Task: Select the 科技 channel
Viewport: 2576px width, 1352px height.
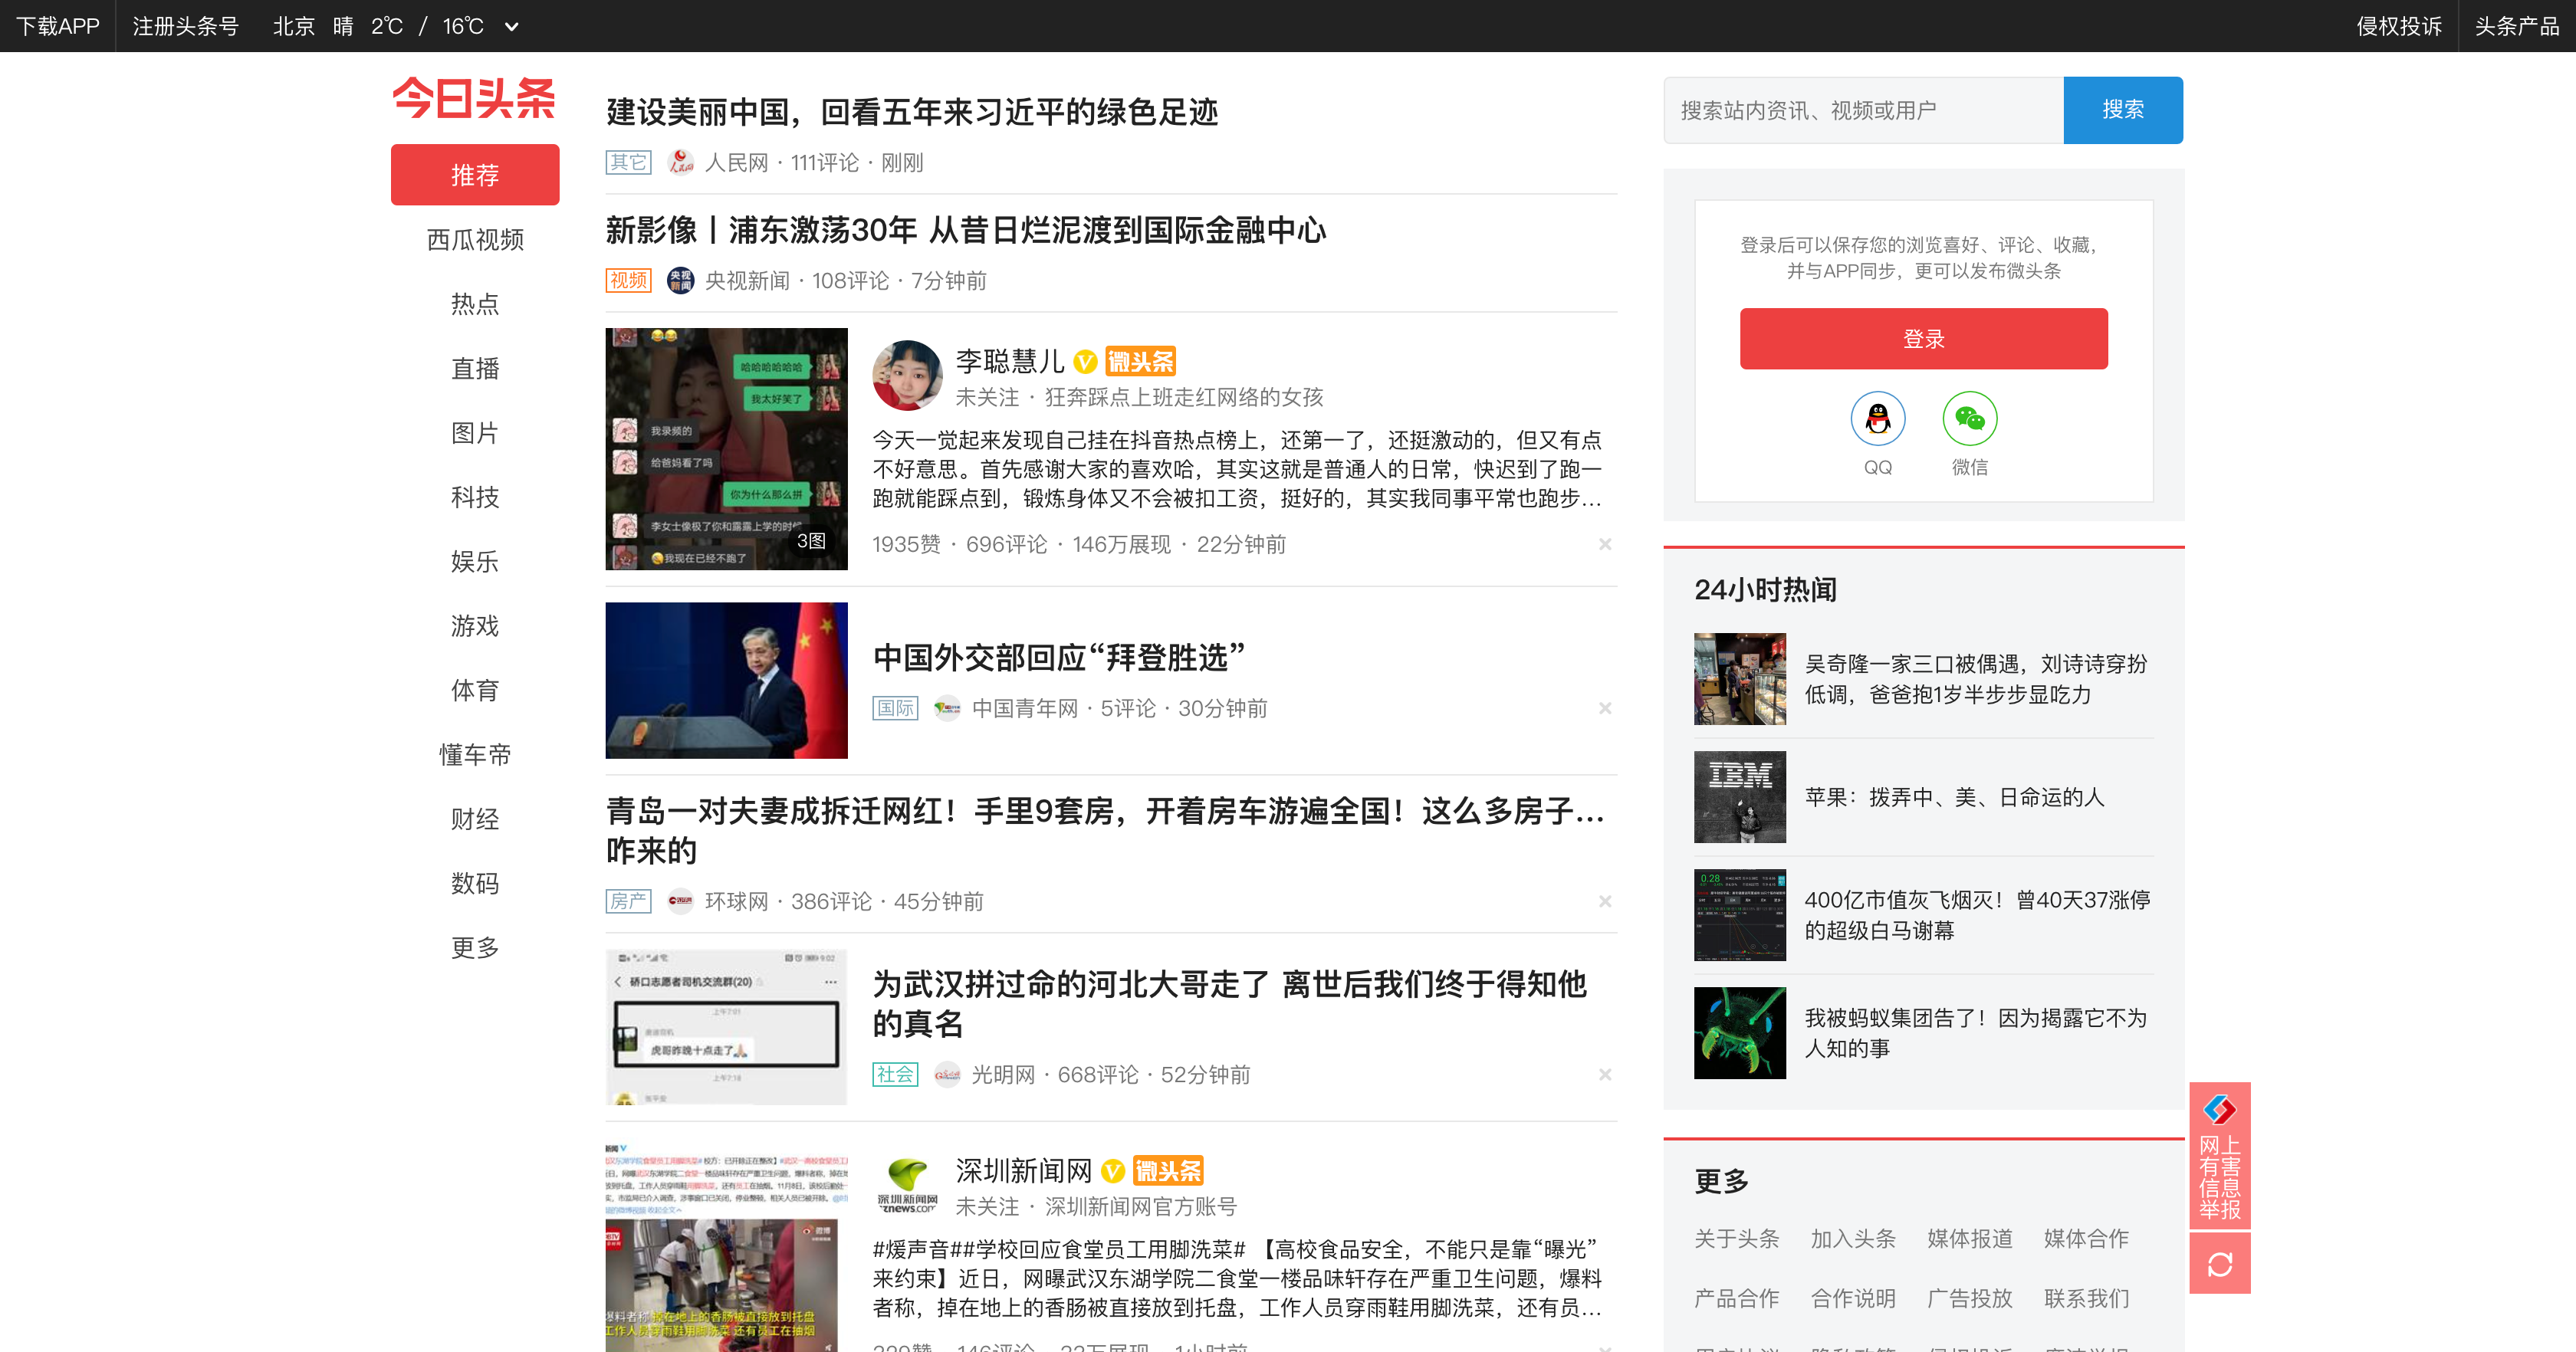Action: point(474,497)
